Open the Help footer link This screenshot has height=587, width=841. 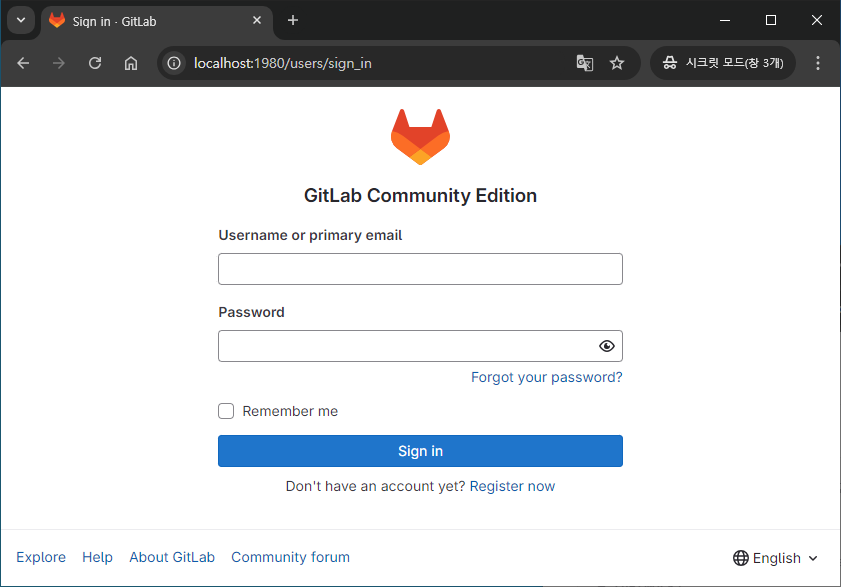97,557
